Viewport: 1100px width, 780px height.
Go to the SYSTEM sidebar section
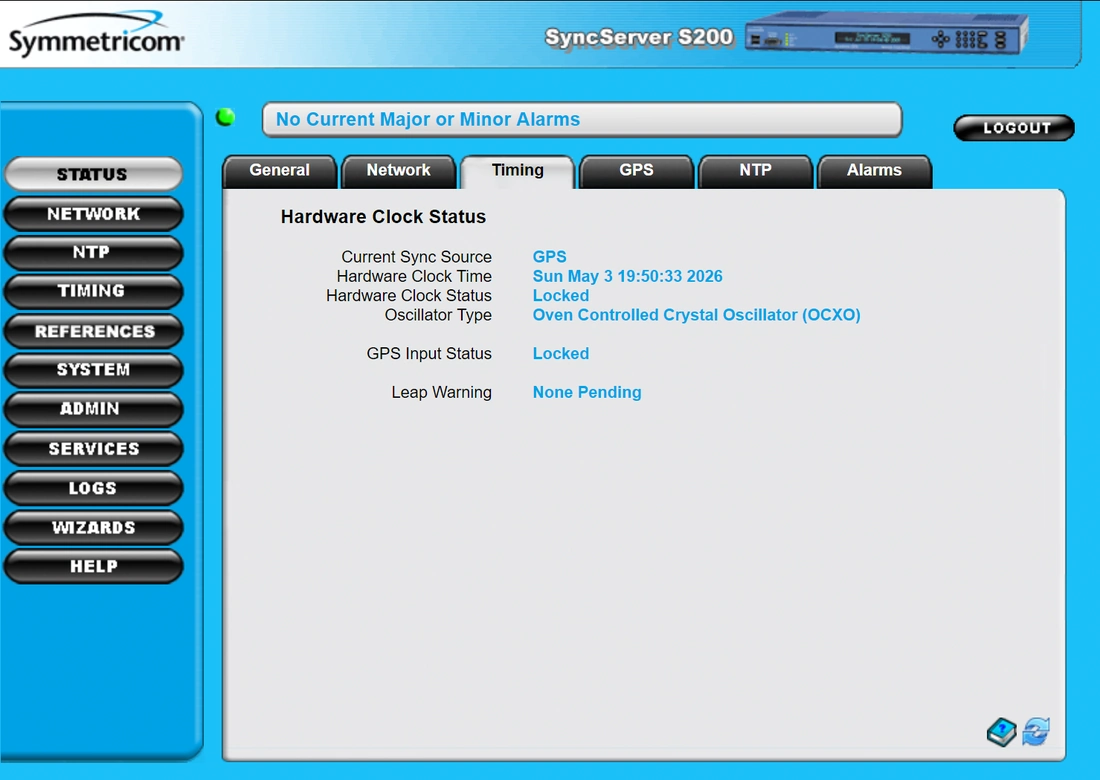tap(93, 370)
